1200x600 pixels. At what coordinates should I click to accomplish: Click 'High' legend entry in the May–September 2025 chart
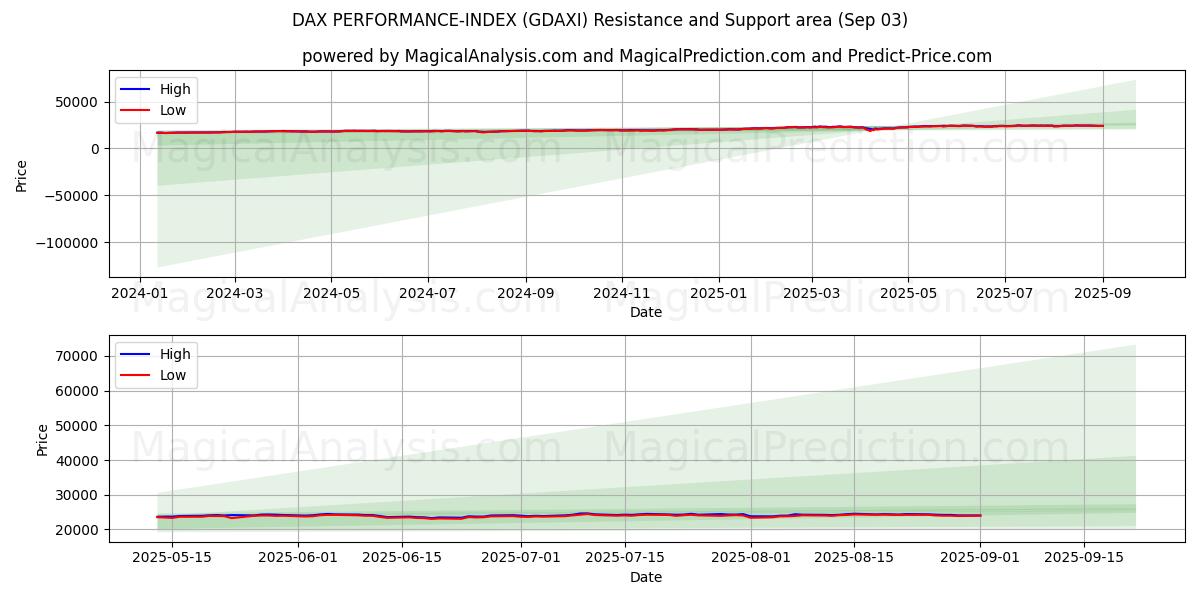click(x=156, y=354)
